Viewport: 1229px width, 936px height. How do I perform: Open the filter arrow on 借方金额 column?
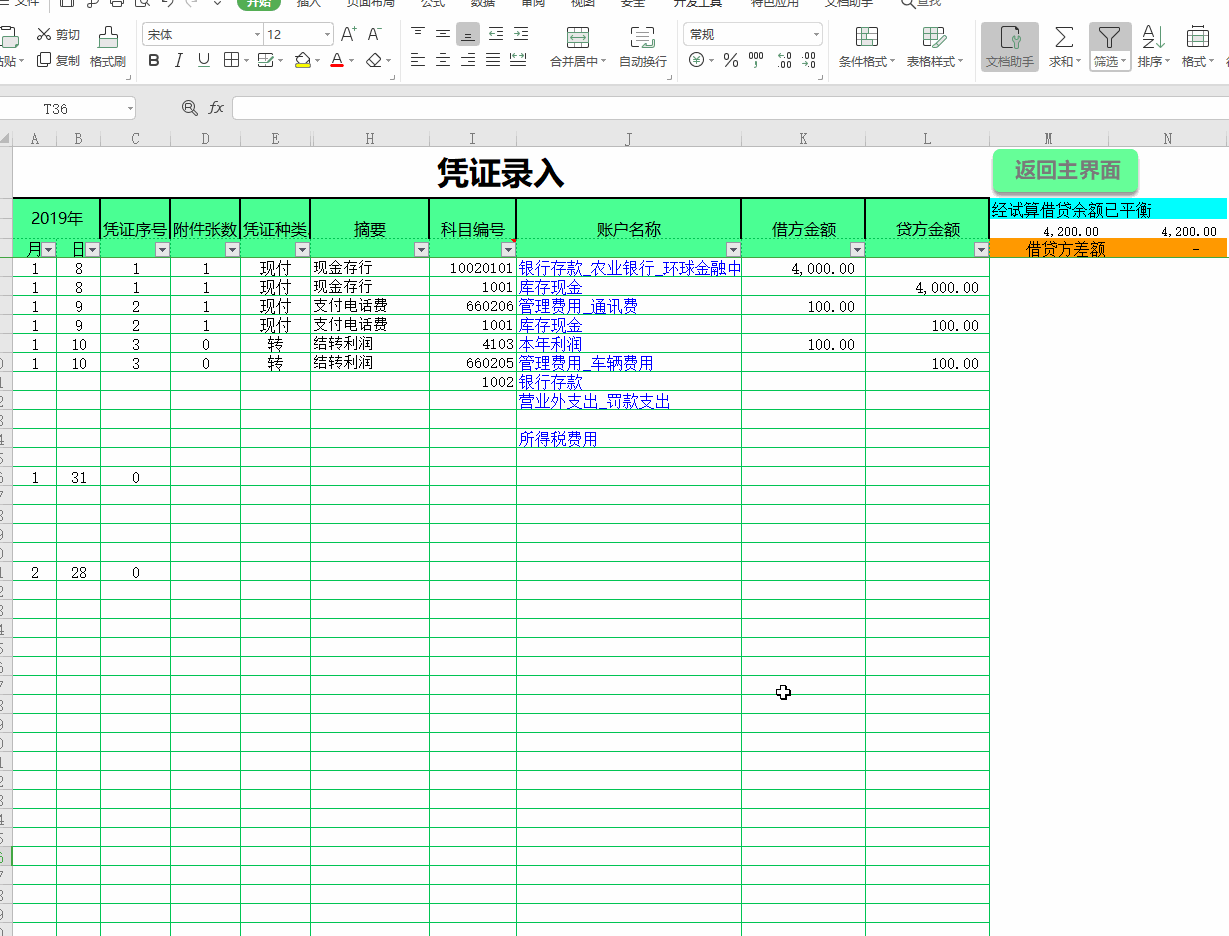tap(857, 248)
